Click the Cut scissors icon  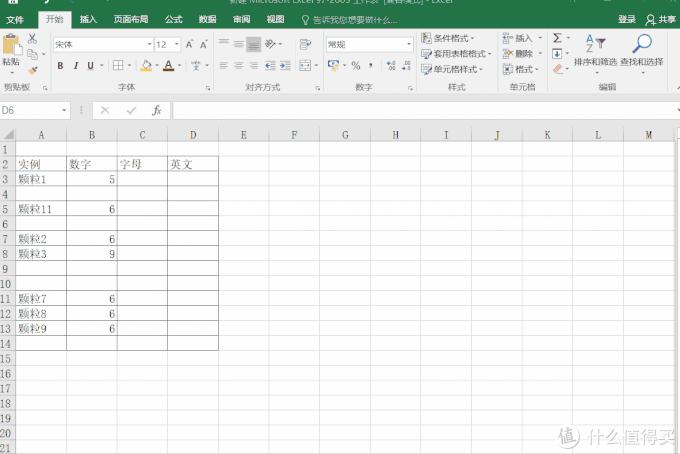(32, 39)
